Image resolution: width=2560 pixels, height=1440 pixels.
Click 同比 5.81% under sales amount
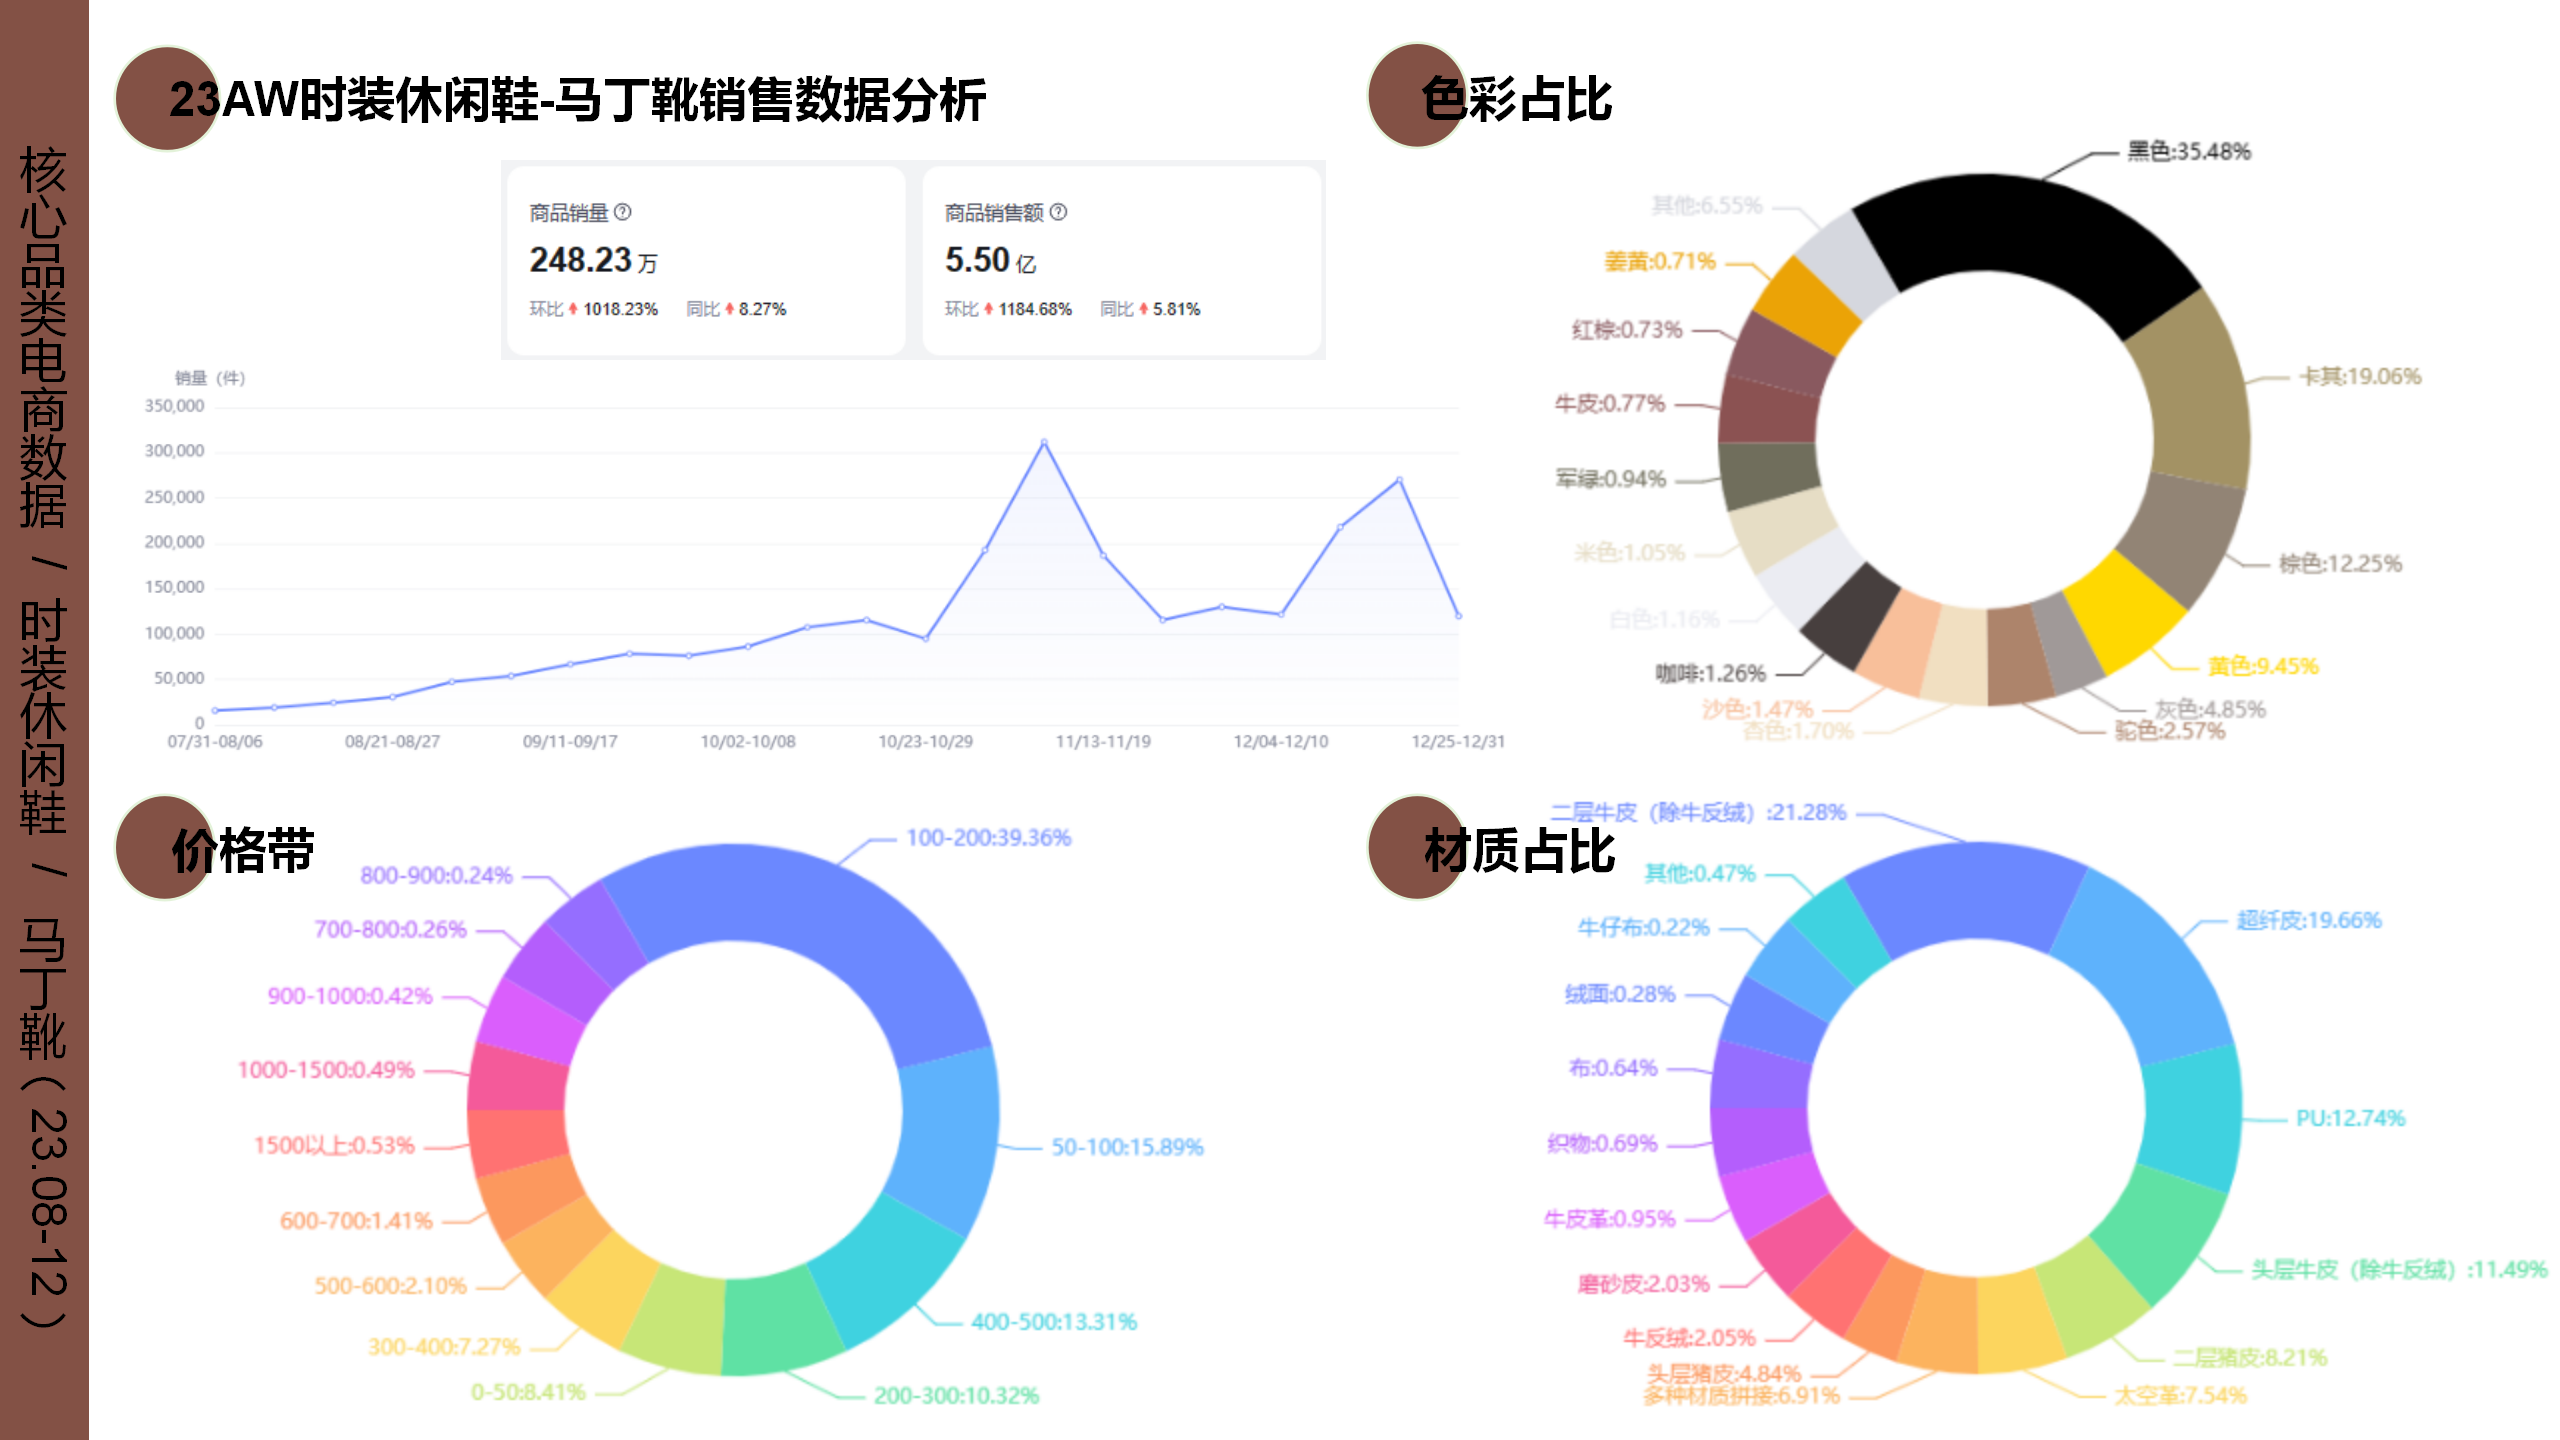coord(1150,309)
